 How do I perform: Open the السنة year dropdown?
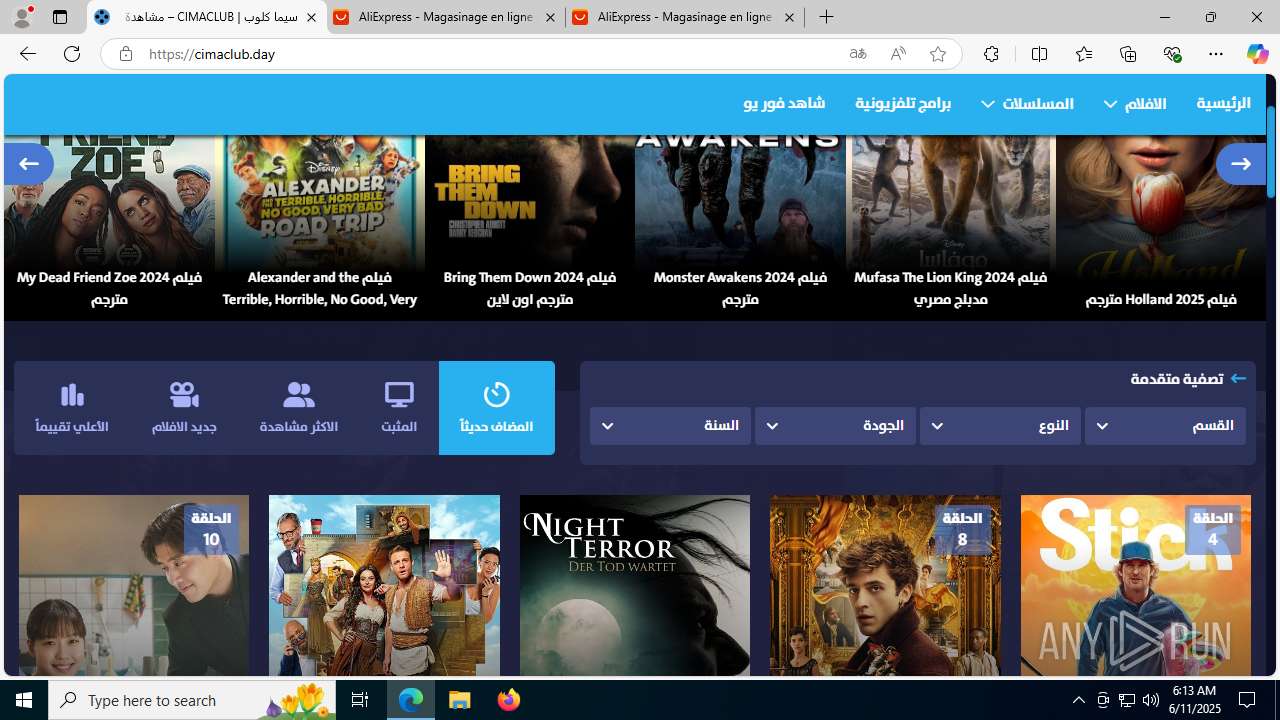(670, 426)
